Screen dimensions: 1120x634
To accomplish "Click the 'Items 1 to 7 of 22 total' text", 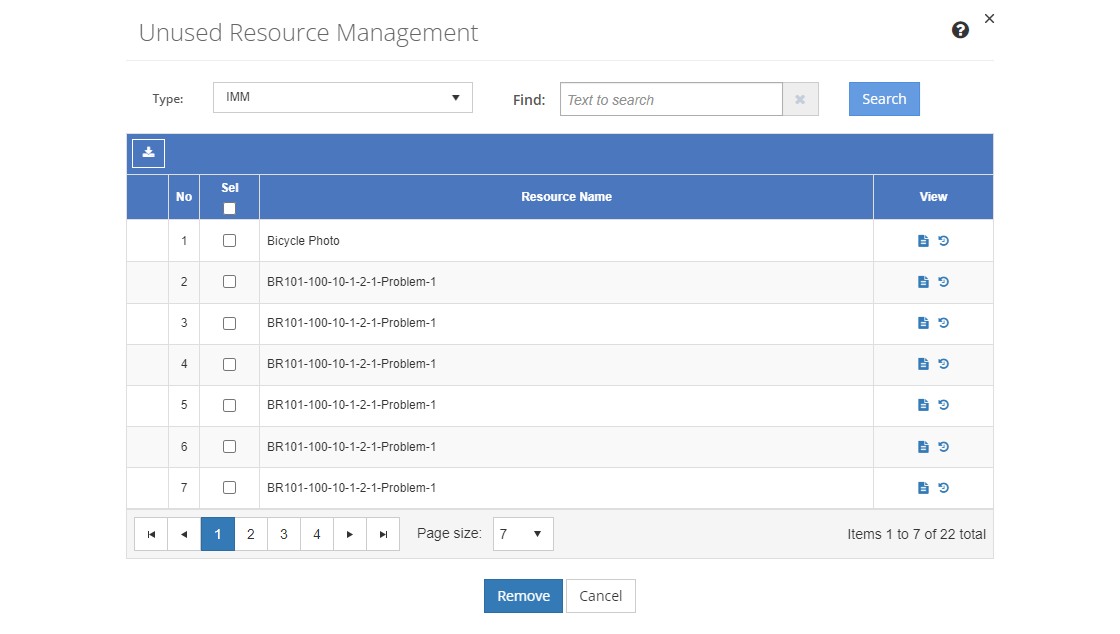I will 916,534.
